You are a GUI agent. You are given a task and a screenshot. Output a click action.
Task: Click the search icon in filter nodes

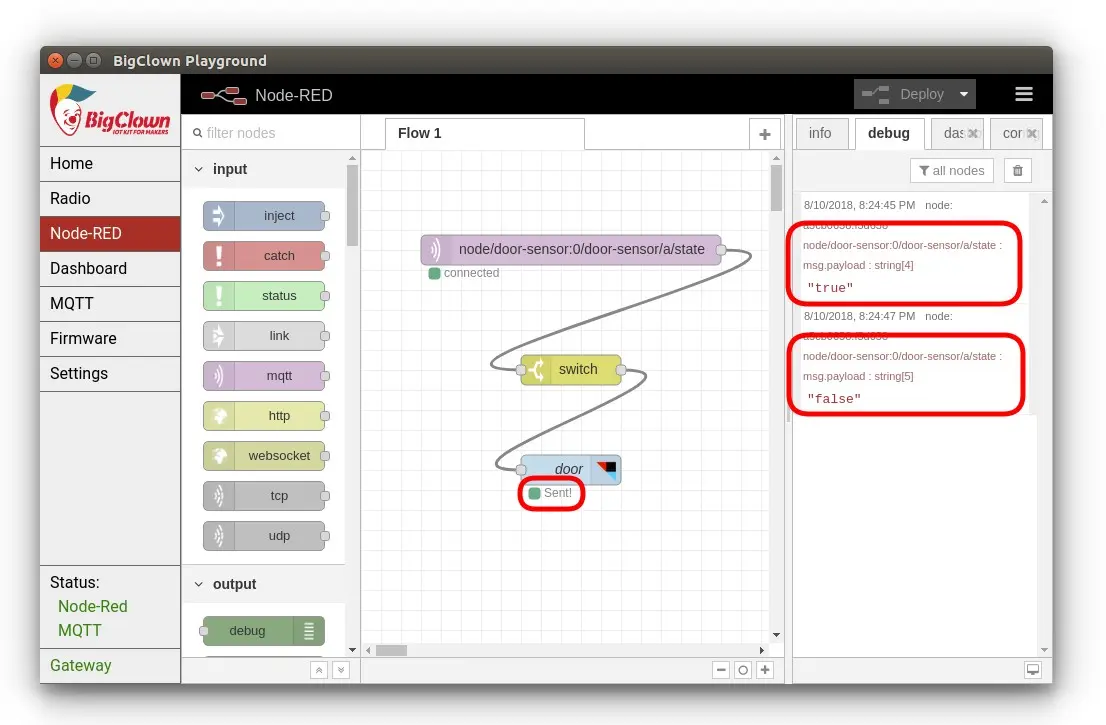point(198,133)
